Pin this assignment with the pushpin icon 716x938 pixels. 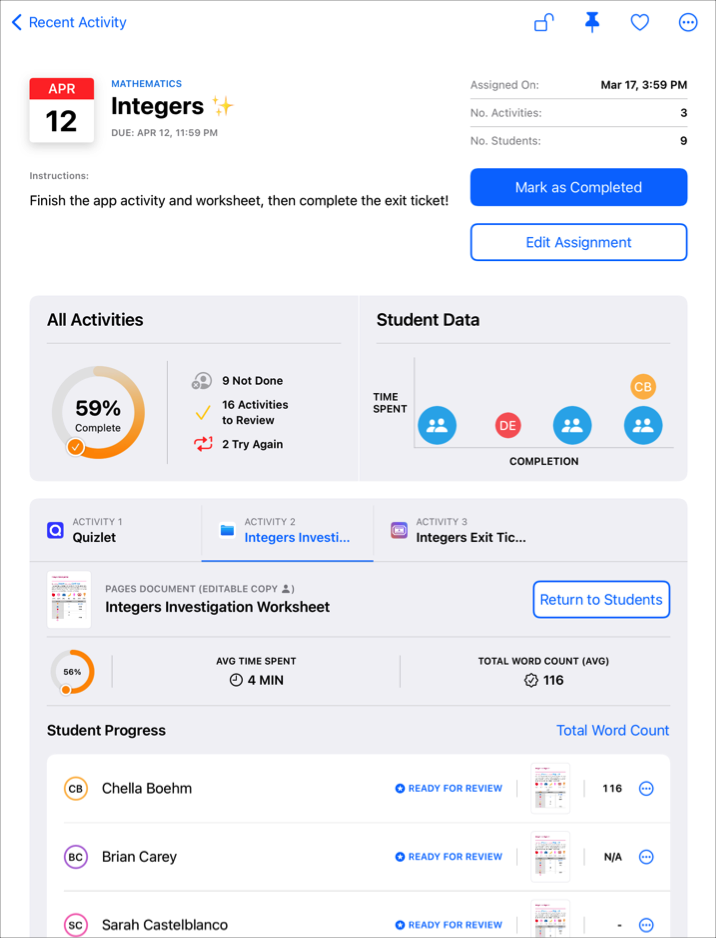click(592, 22)
